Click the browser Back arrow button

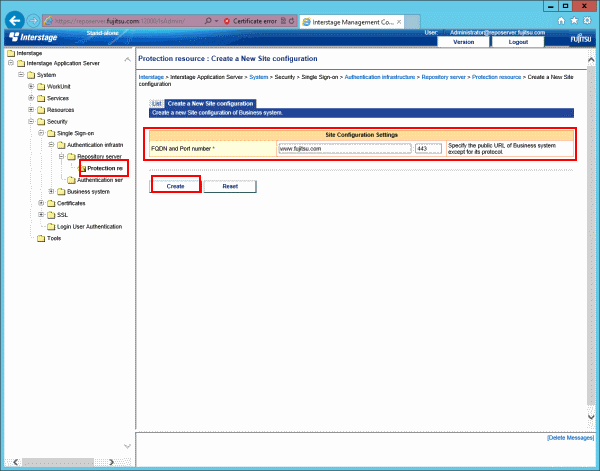pos(15,21)
